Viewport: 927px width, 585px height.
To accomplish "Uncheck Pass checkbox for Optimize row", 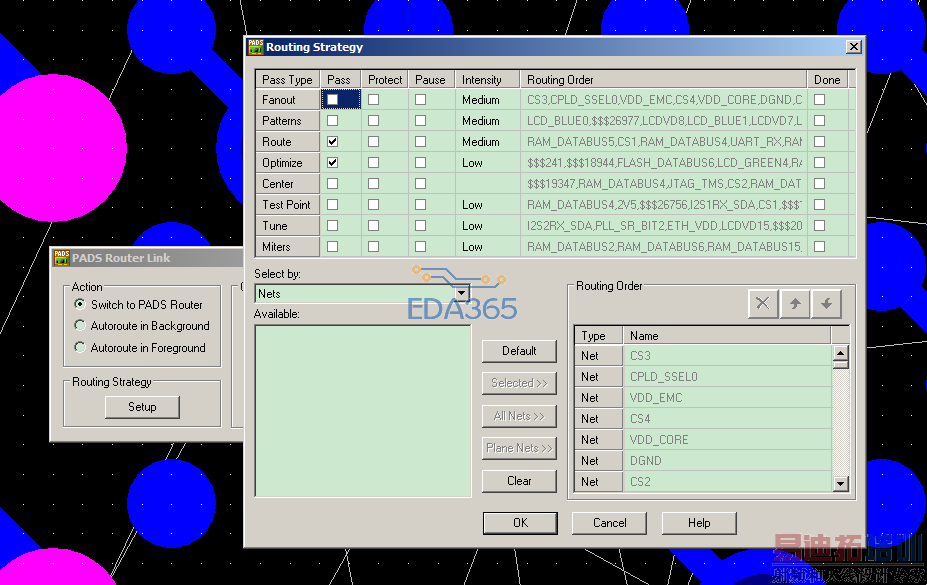I will click(333, 162).
